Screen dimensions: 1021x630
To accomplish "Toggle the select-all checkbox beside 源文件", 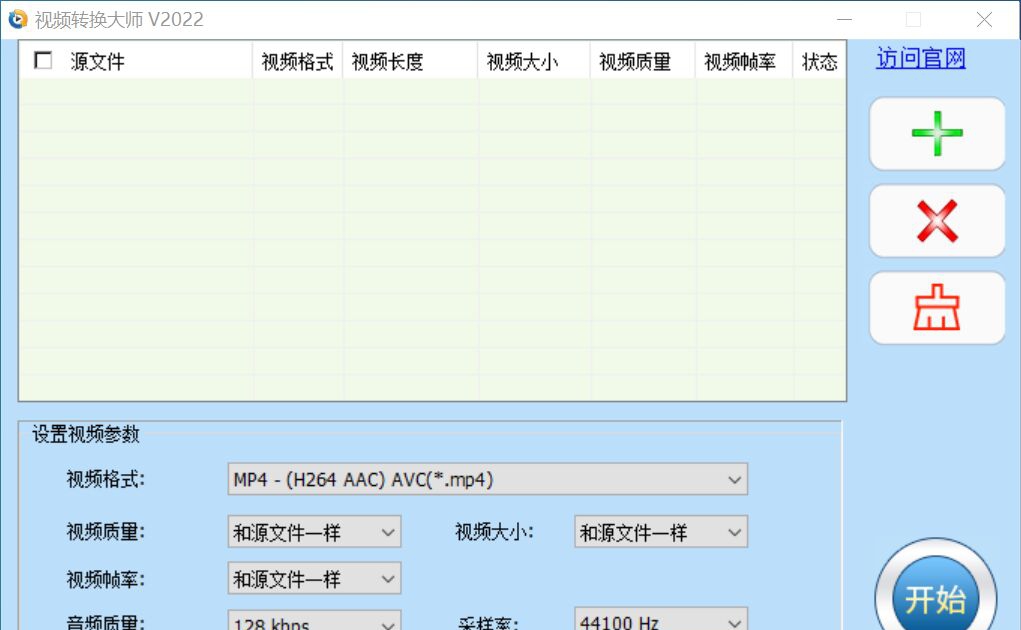I will pos(42,60).
